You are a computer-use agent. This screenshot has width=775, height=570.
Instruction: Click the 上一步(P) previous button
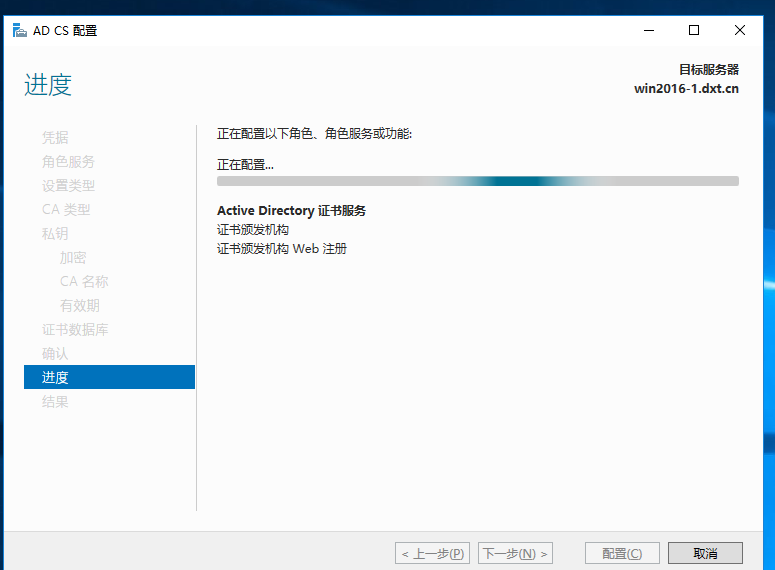(x=432, y=553)
